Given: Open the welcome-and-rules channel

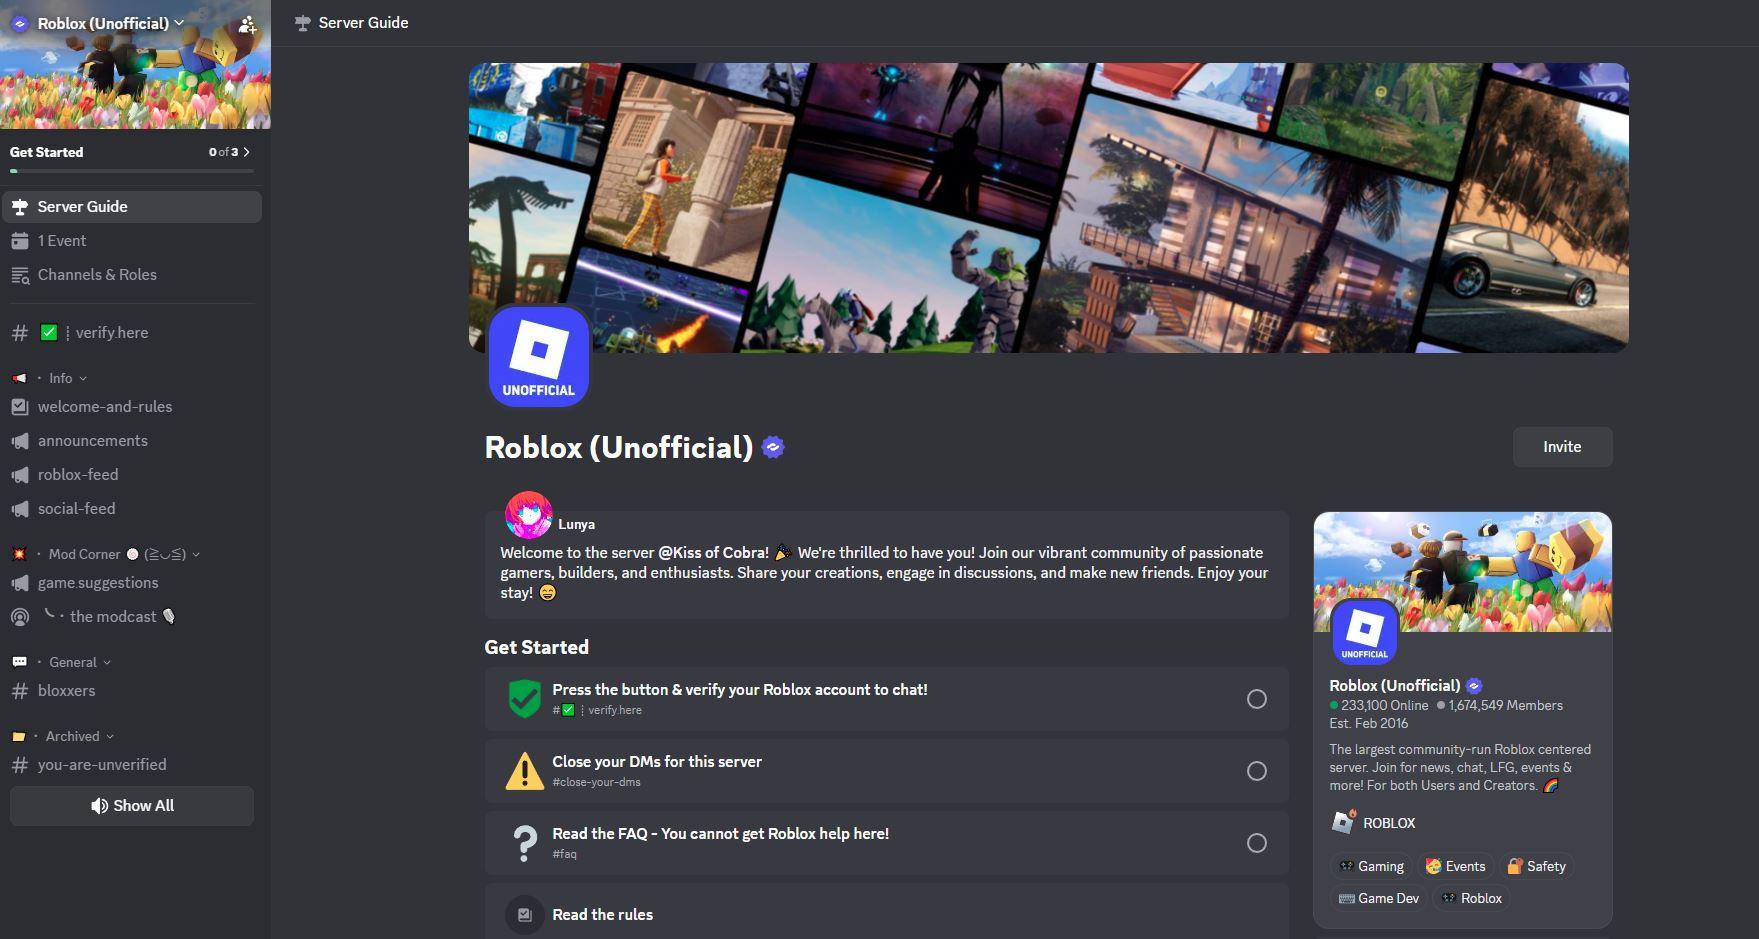Looking at the screenshot, I should click(132, 407).
